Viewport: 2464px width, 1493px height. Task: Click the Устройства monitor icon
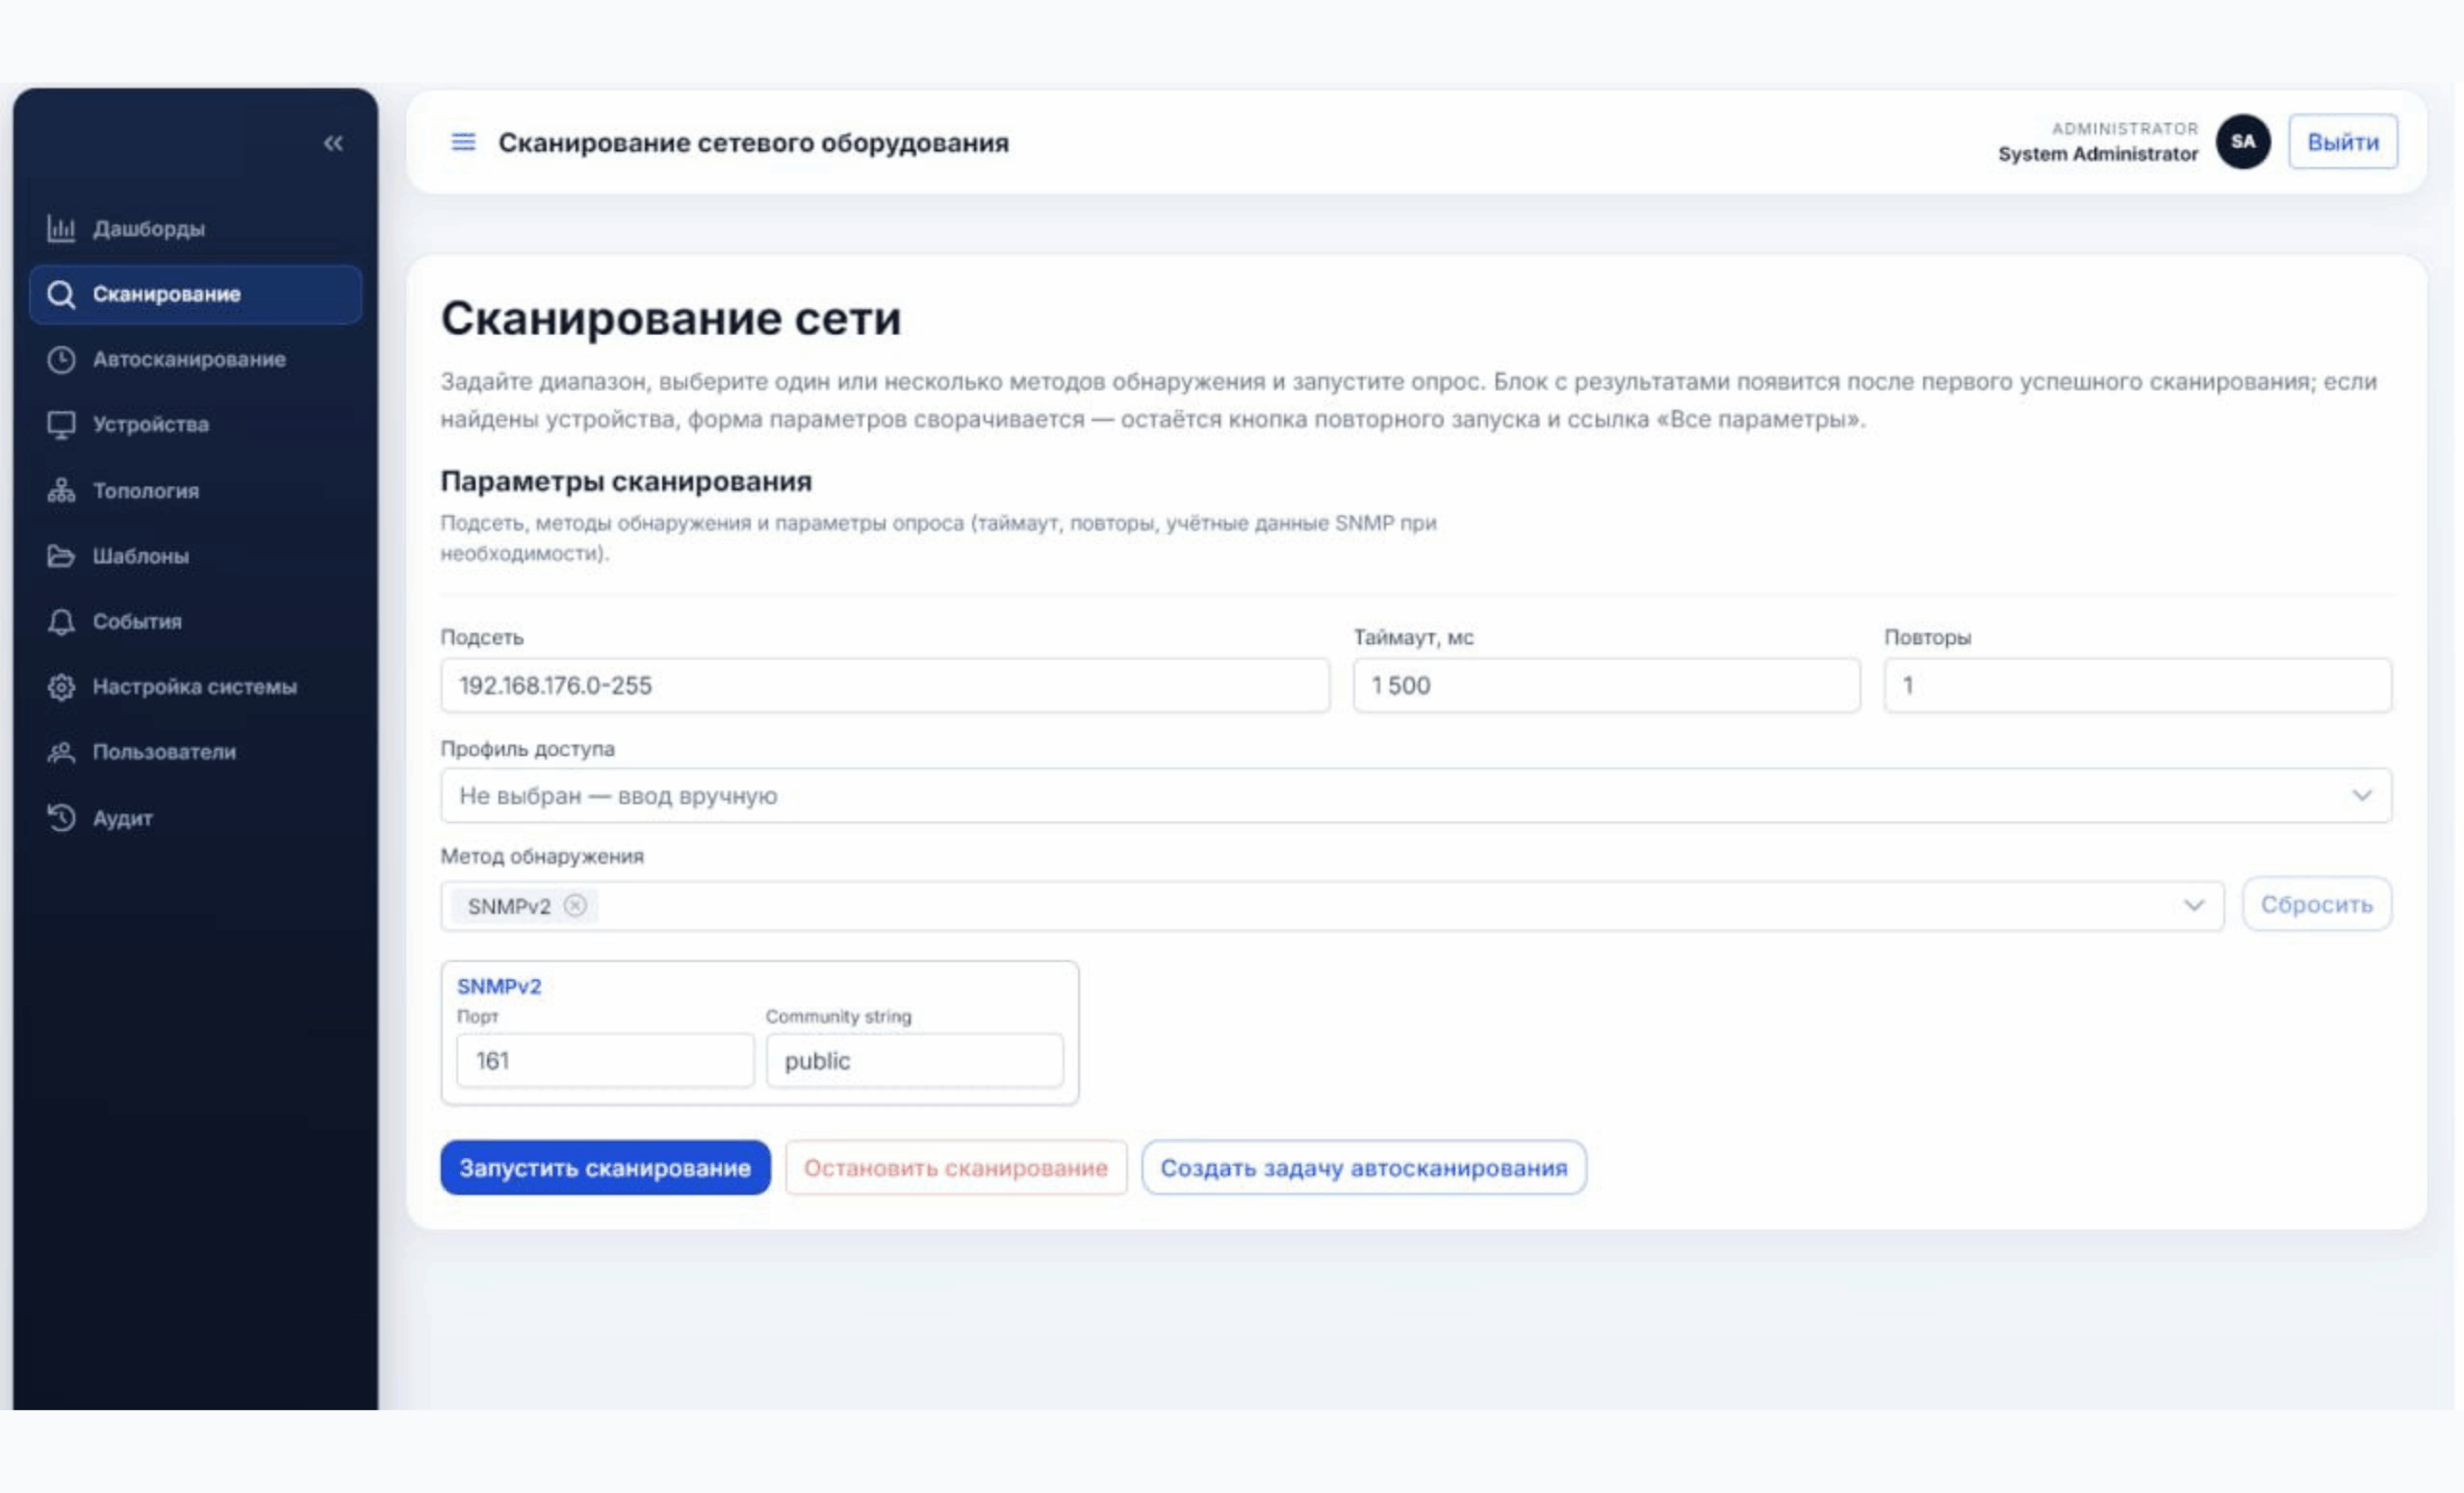(61, 425)
